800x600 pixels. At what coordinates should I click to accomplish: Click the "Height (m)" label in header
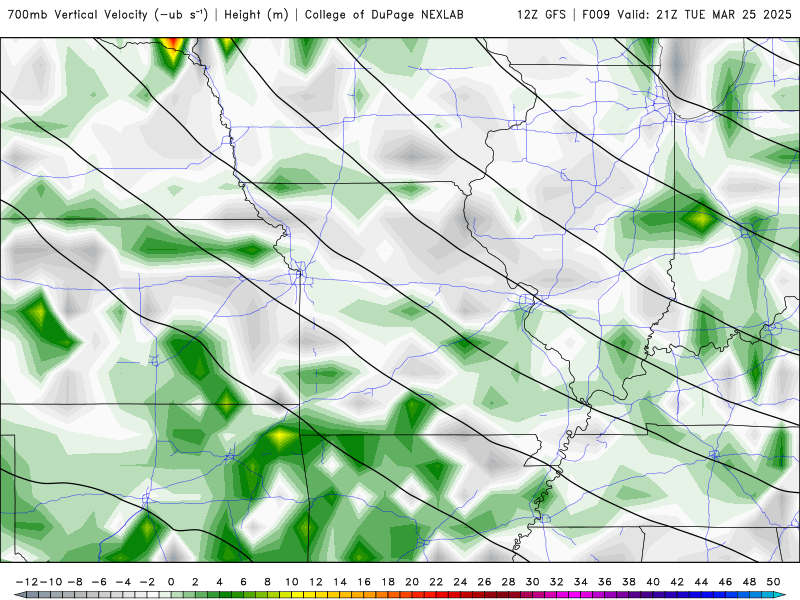pos(256,15)
